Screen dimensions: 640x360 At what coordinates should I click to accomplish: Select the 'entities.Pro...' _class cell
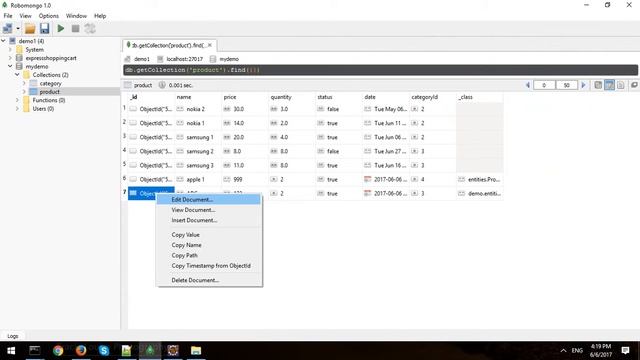coord(480,179)
